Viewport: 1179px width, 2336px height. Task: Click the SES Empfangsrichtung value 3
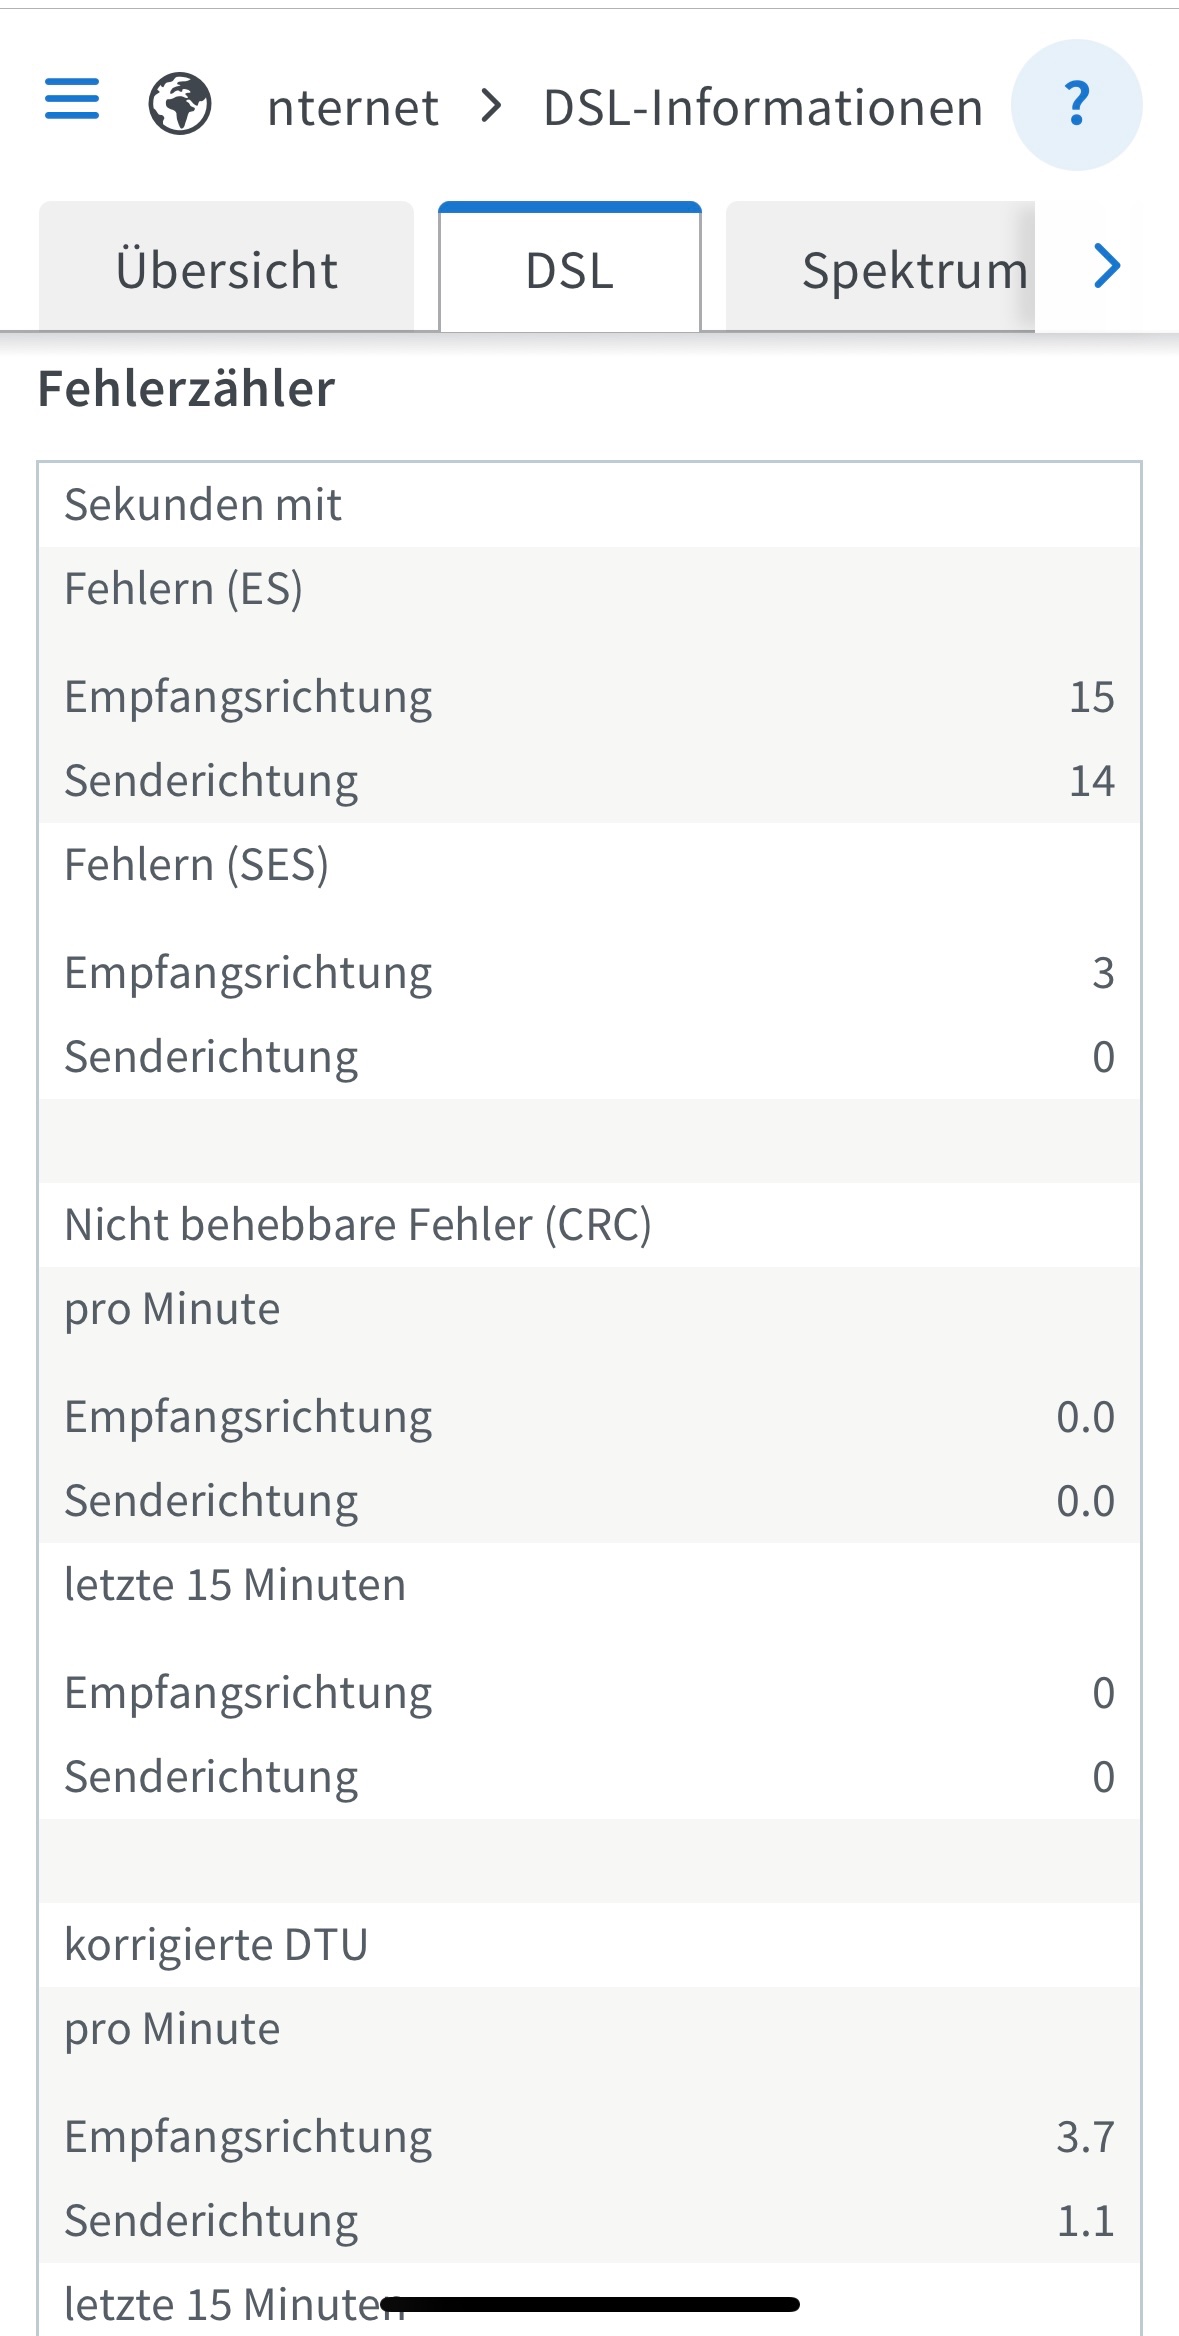pos(1102,973)
